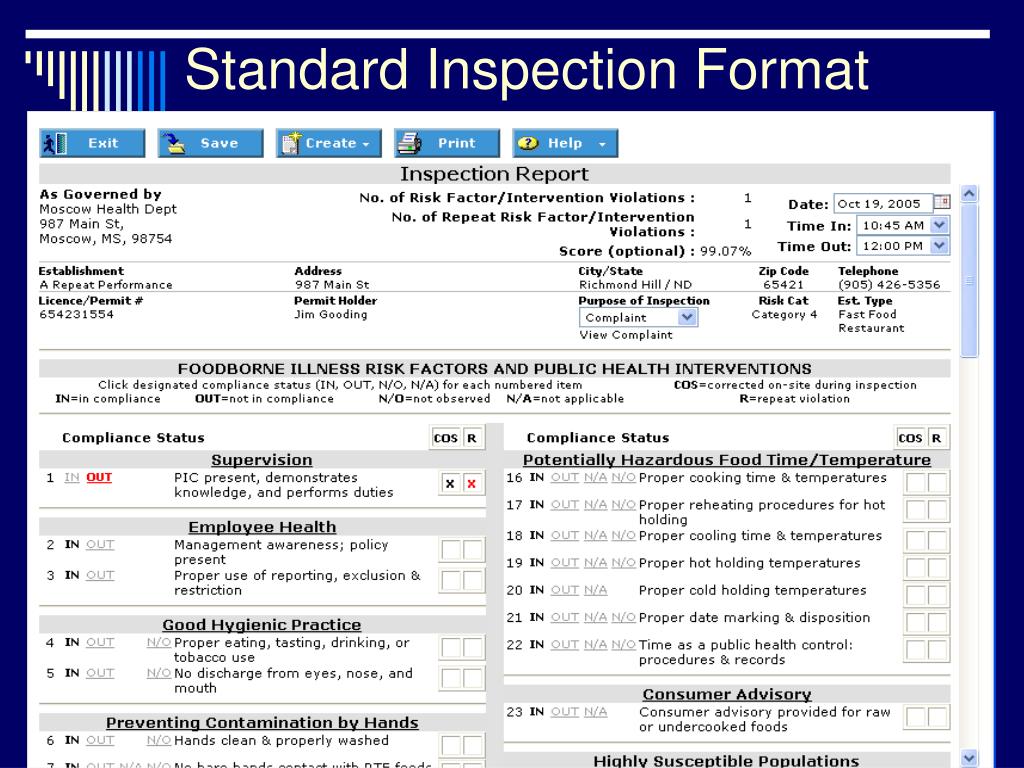The height and width of the screenshot is (768, 1024).
Task: Toggle R checkbox for item 1 PIC present
Action: [x=472, y=484]
